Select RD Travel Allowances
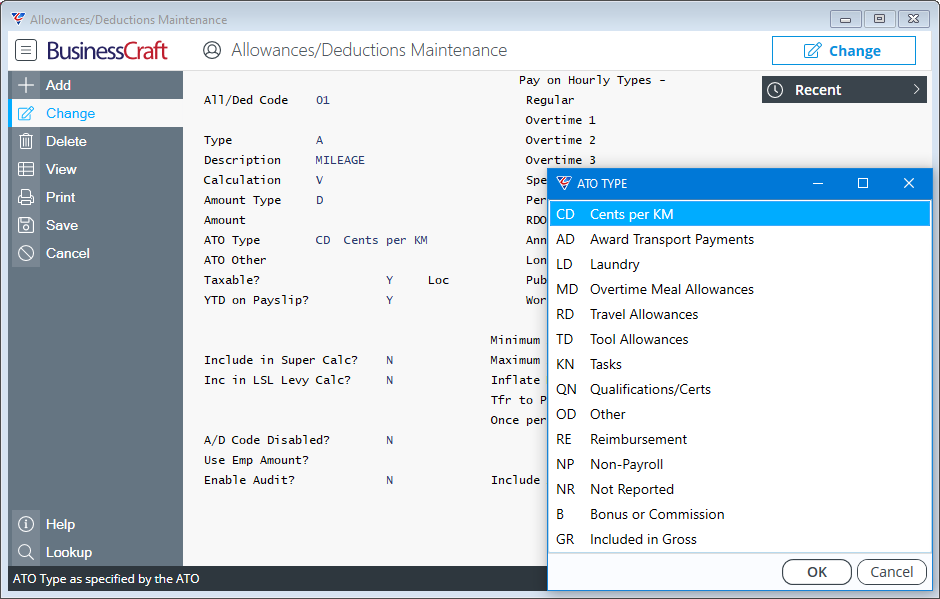This screenshot has width=940, height=599. (x=740, y=314)
